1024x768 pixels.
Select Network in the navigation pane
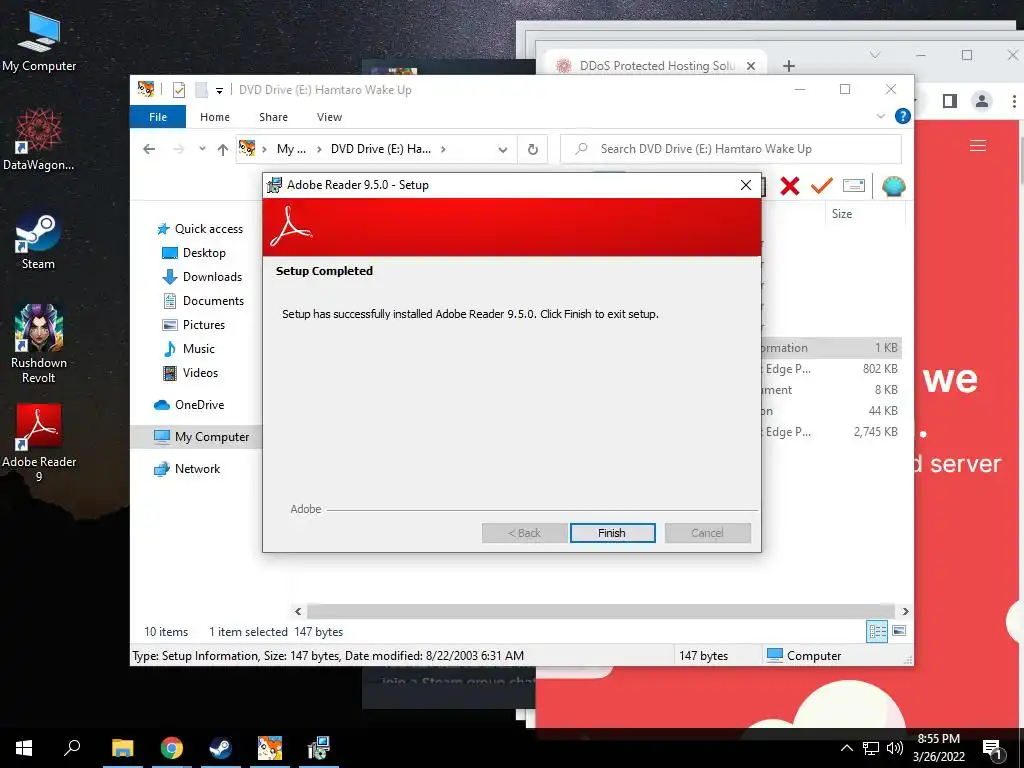click(x=187, y=469)
